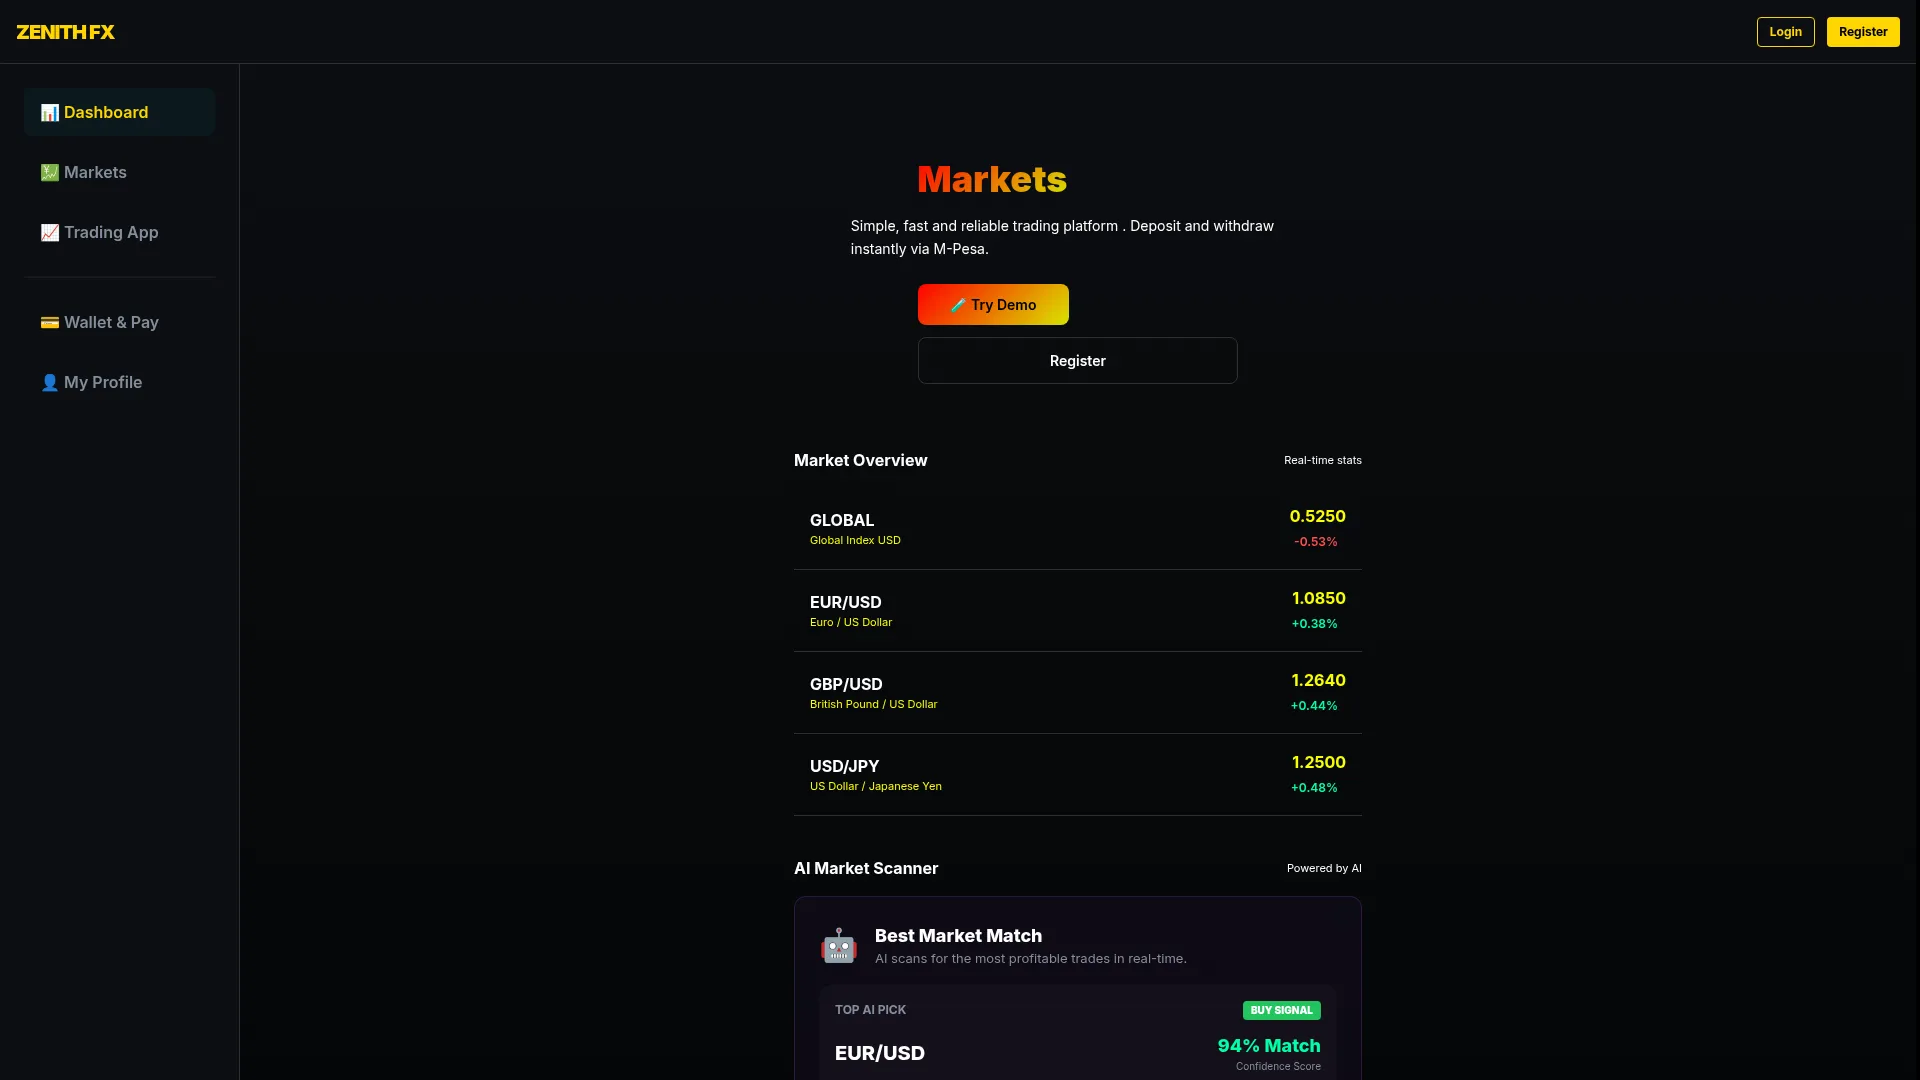Click the test tube icon on Try Demo
Screen dimensions: 1920x1080
[x=958, y=305]
